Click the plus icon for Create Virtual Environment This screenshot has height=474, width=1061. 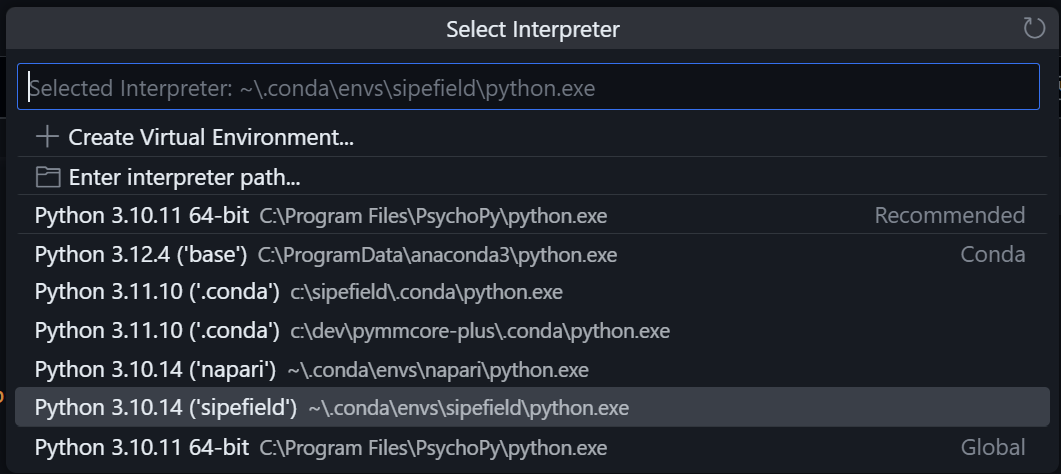[47, 137]
